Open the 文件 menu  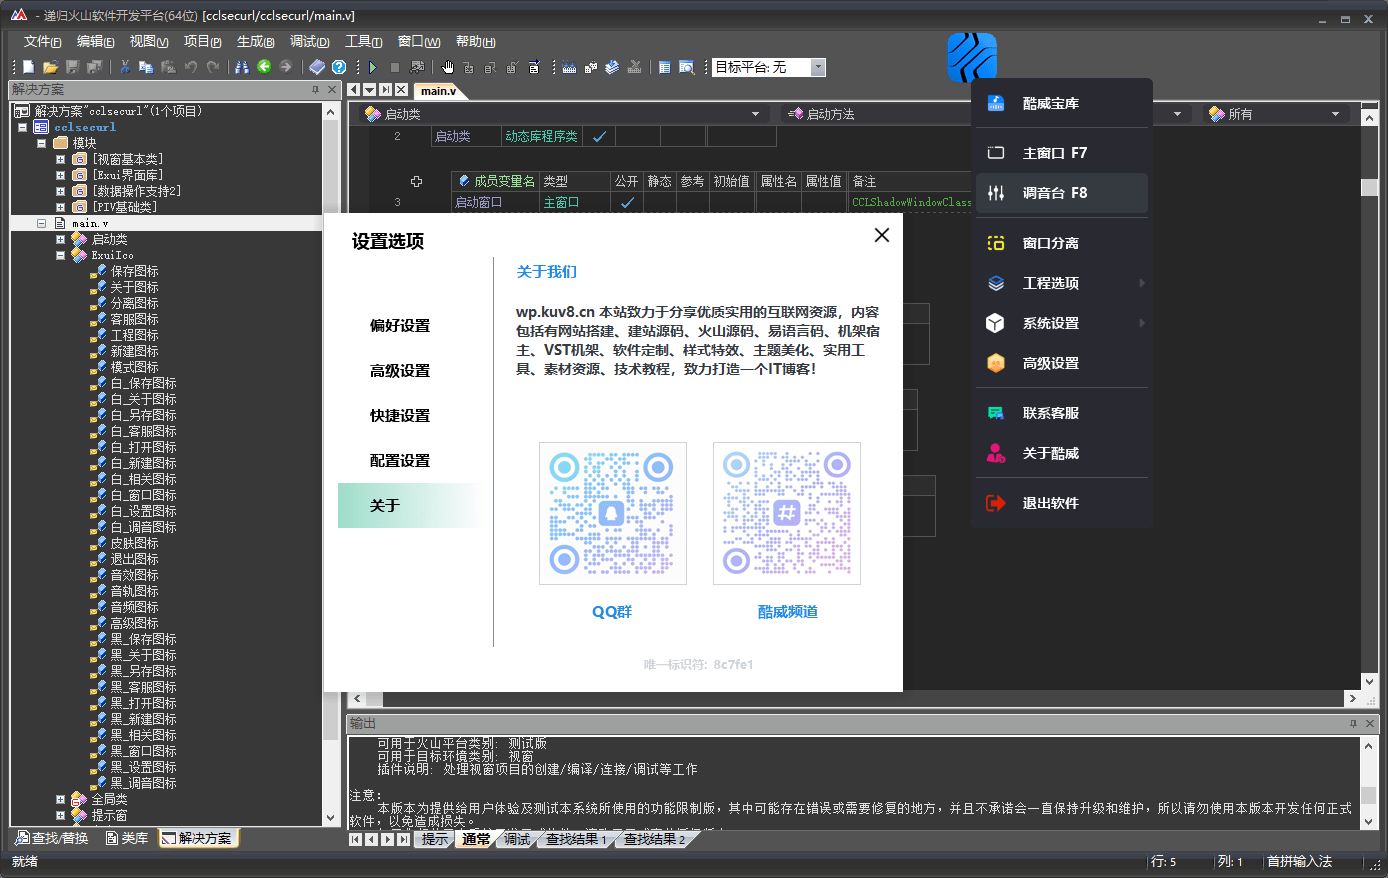tap(42, 41)
